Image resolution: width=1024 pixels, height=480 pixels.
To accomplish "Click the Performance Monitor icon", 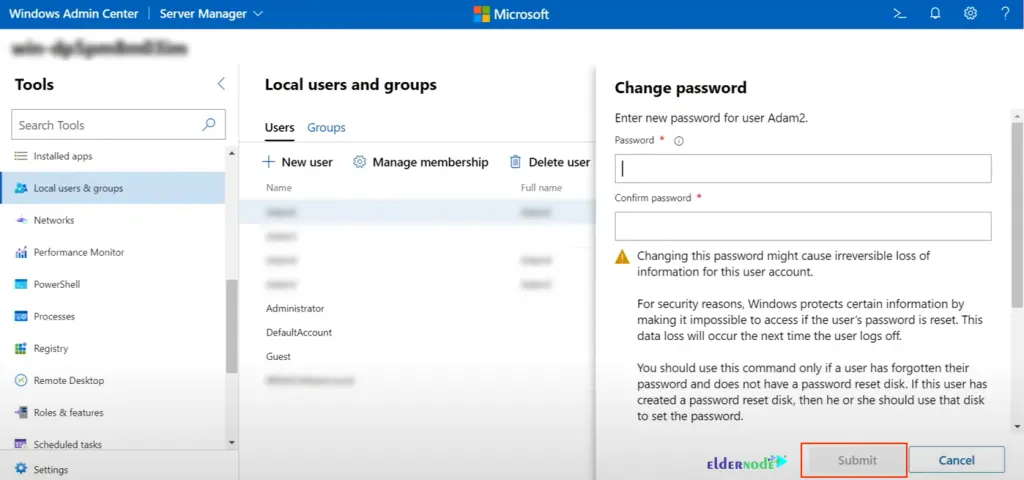I will pyautogui.click(x=21, y=252).
